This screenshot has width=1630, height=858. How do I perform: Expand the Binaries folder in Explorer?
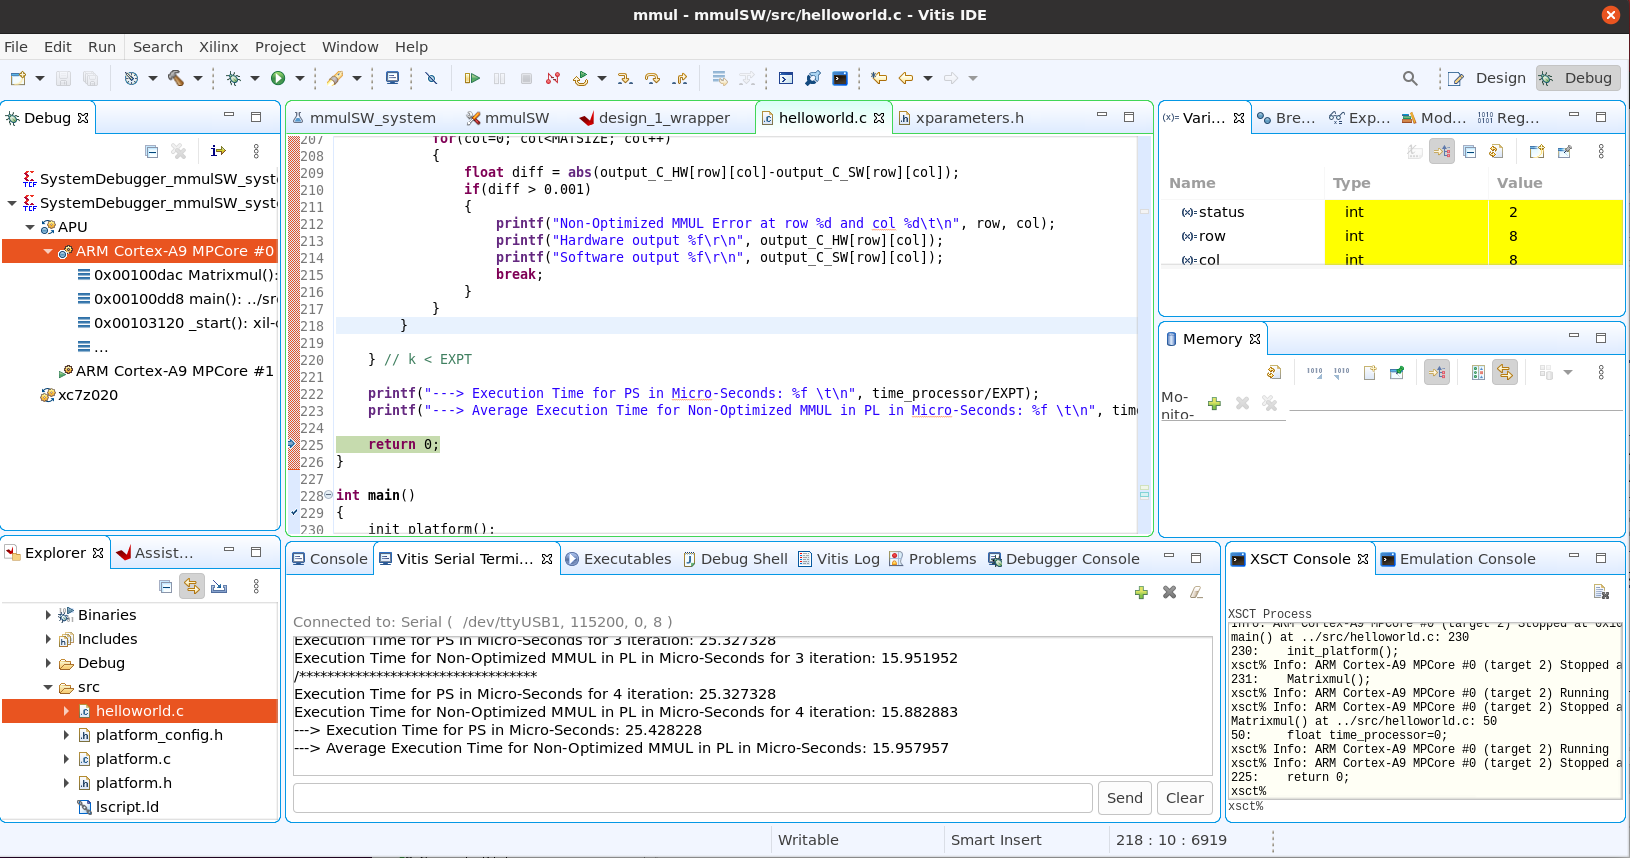coord(48,615)
